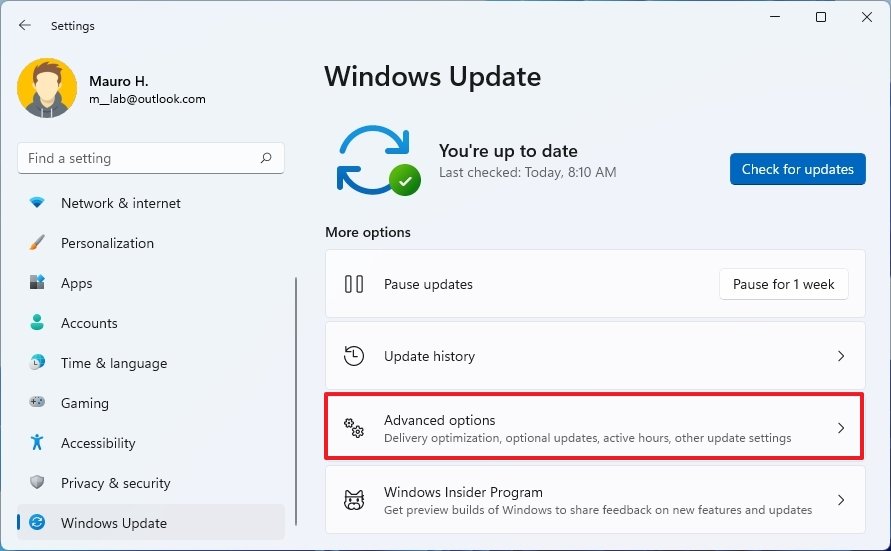Expand Advanced options chevron
Screen dimensions: 891x551
tap(841, 428)
